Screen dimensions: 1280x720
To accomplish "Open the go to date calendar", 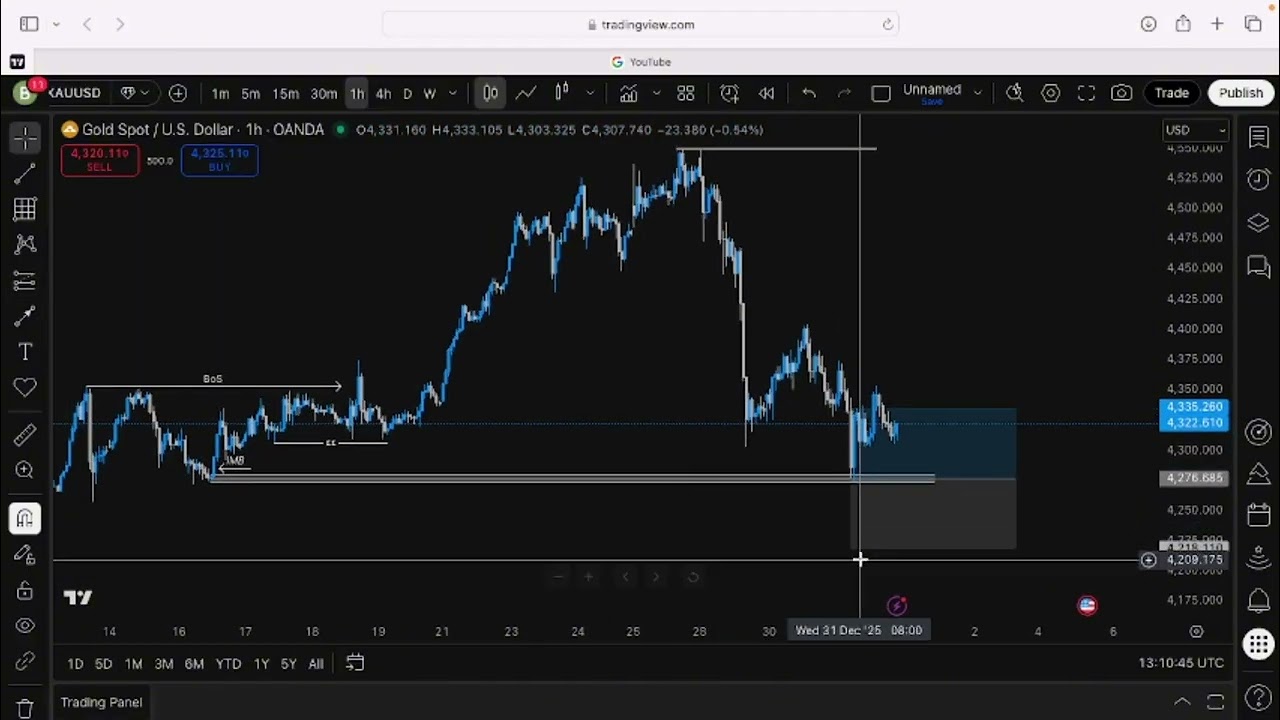I will [x=355, y=663].
